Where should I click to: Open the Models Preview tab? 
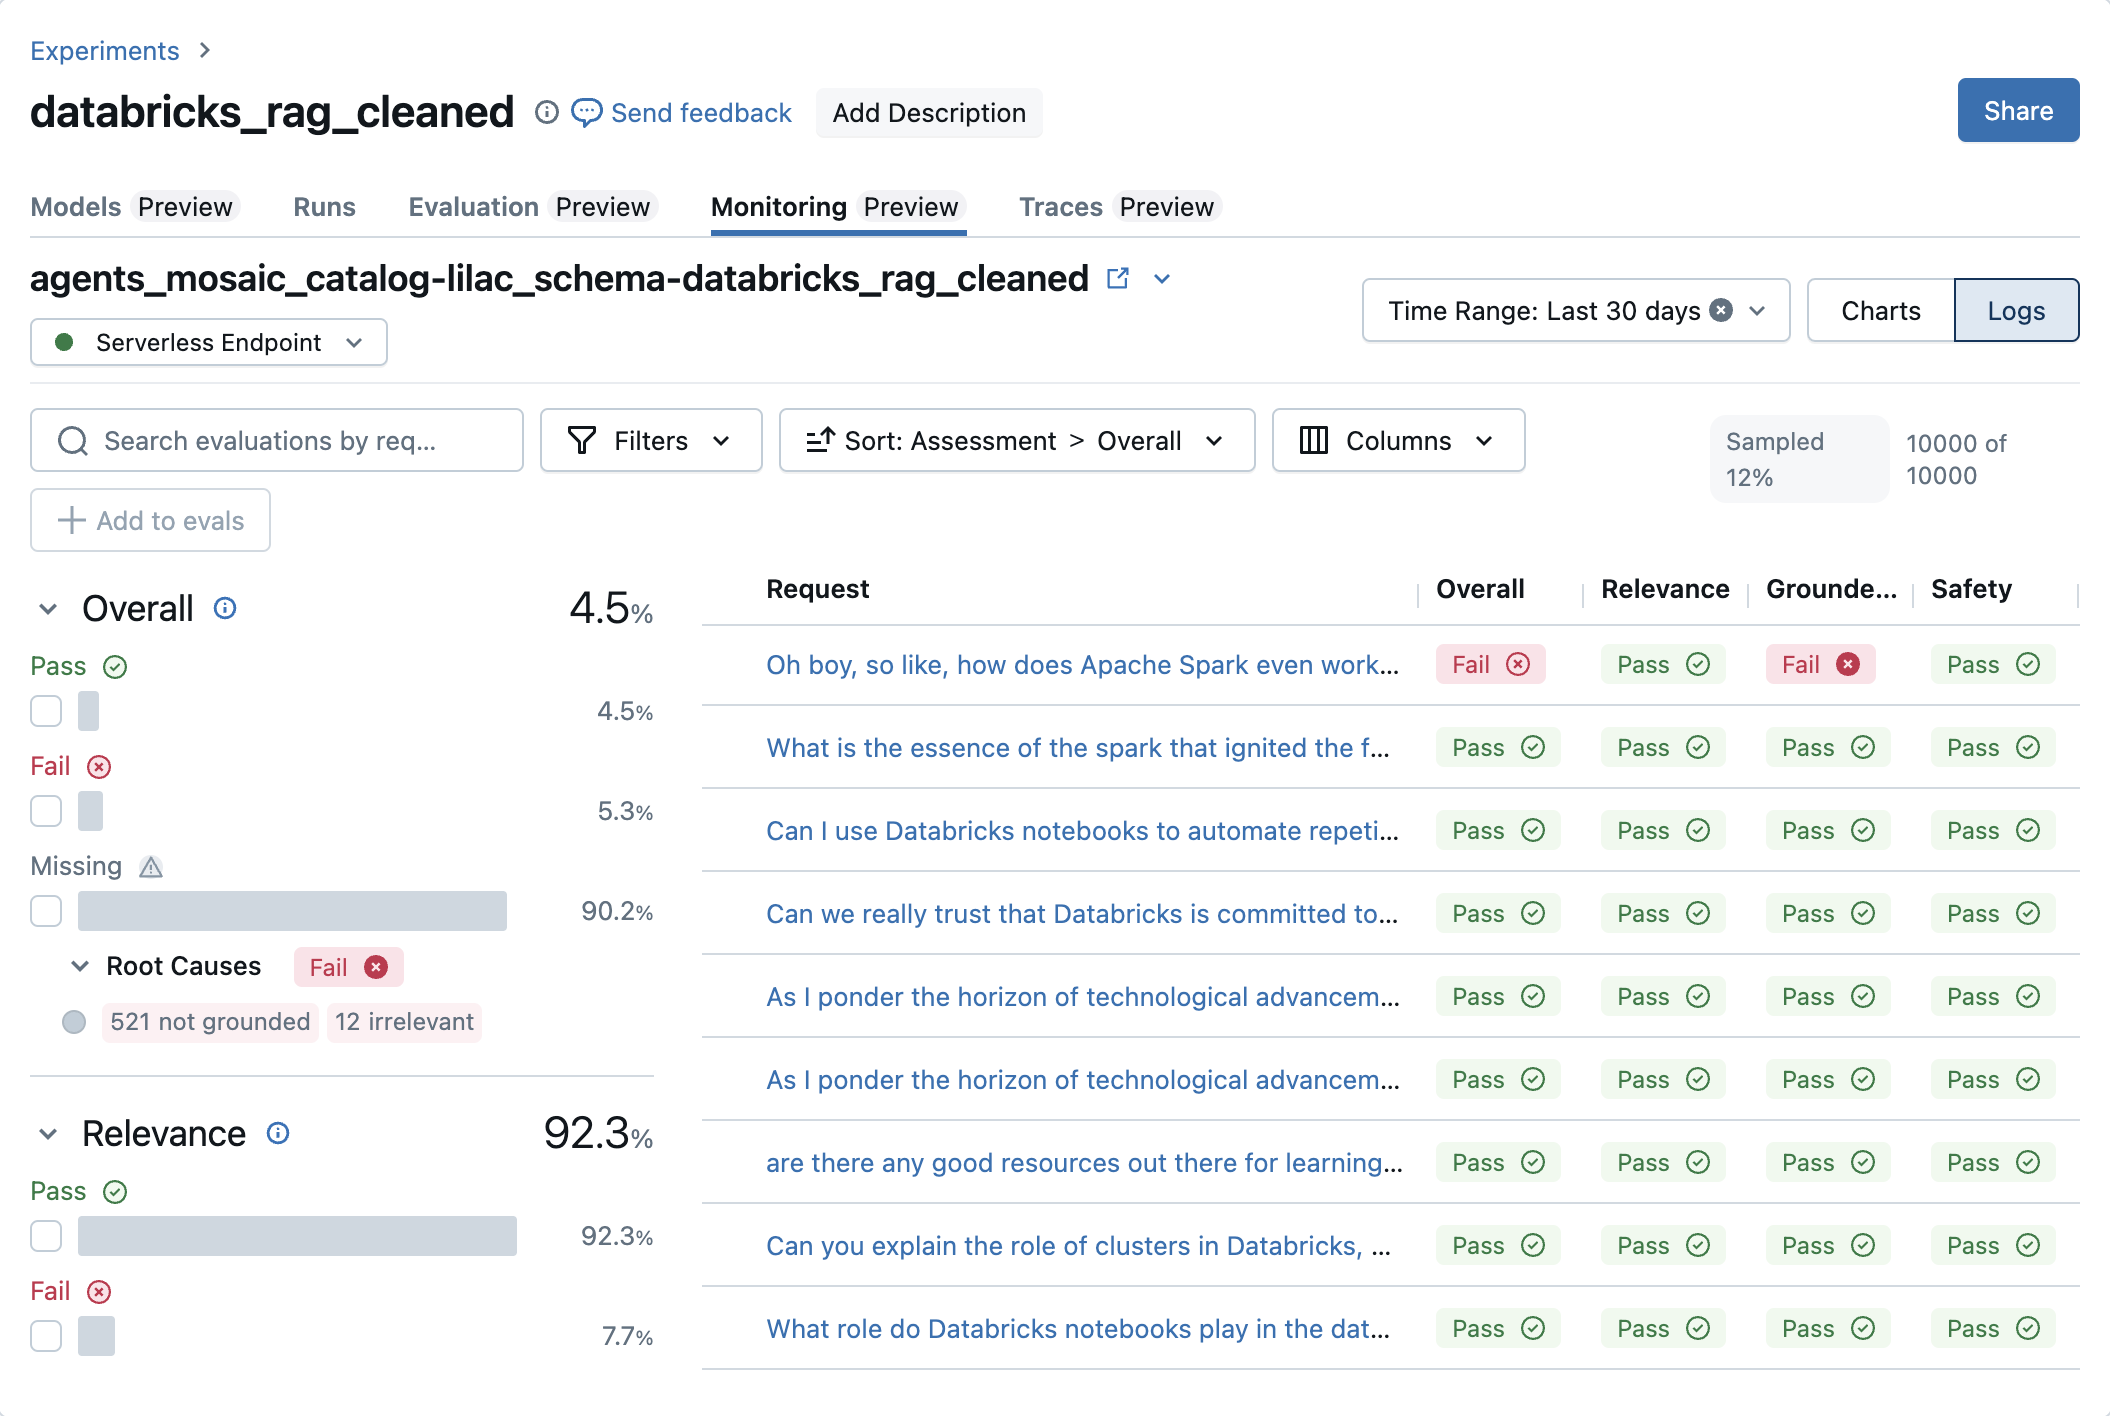pyautogui.click(x=134, y=207)
